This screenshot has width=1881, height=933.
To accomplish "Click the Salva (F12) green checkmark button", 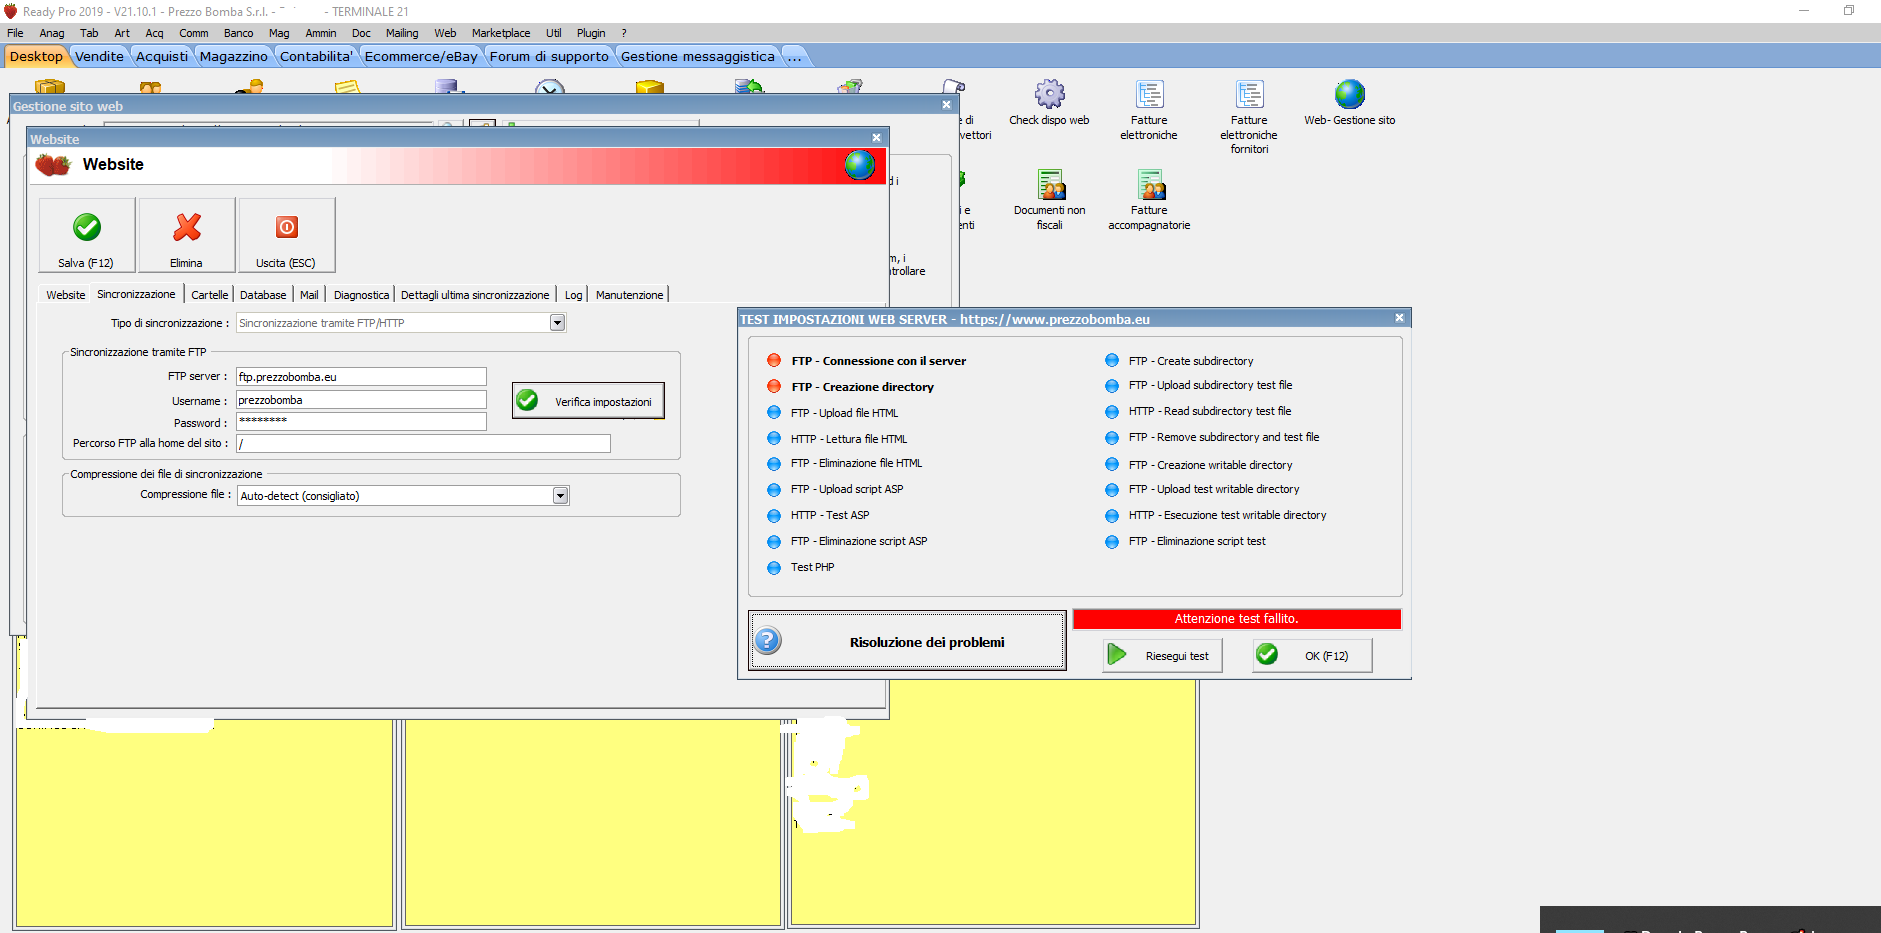I will 87,235.
